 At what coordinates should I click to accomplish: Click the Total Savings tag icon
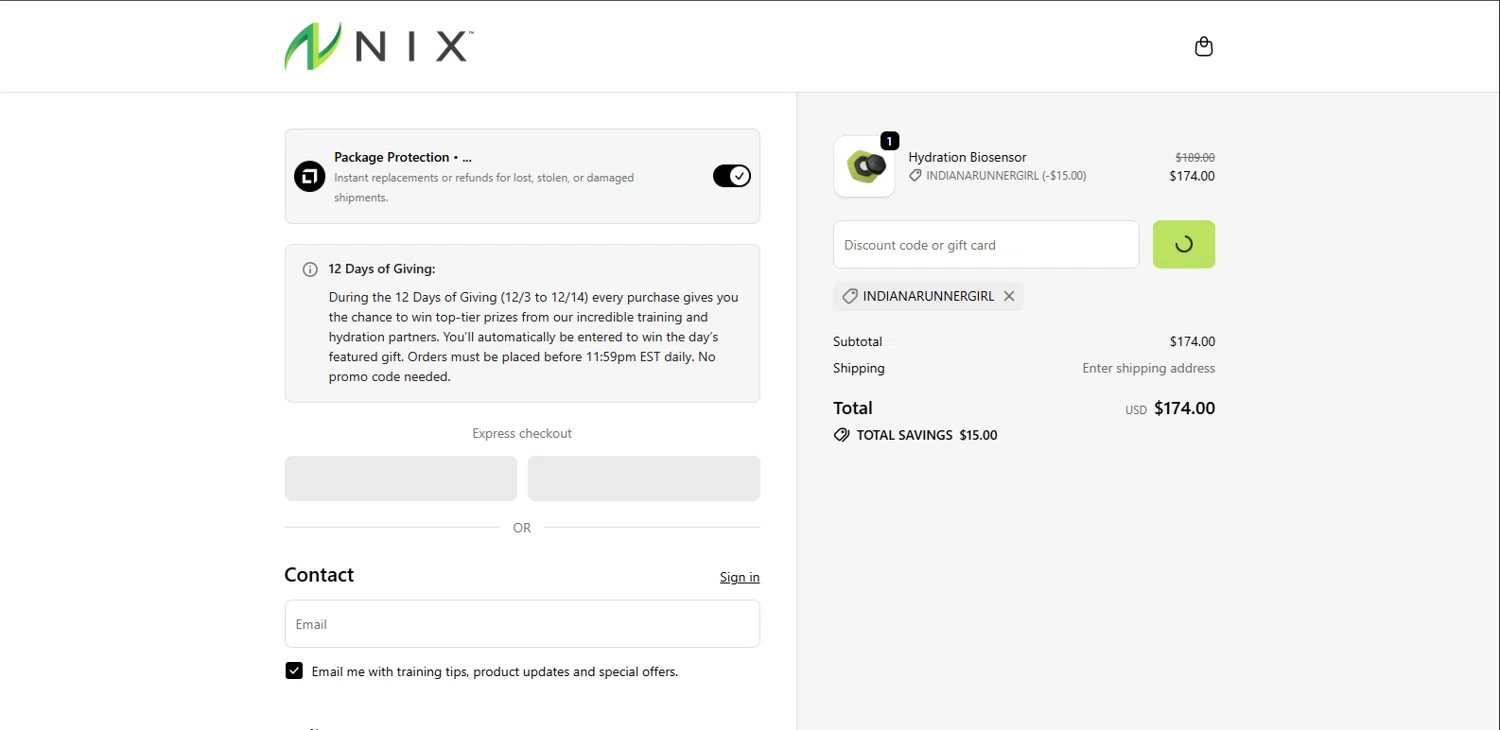click(842, 435)
